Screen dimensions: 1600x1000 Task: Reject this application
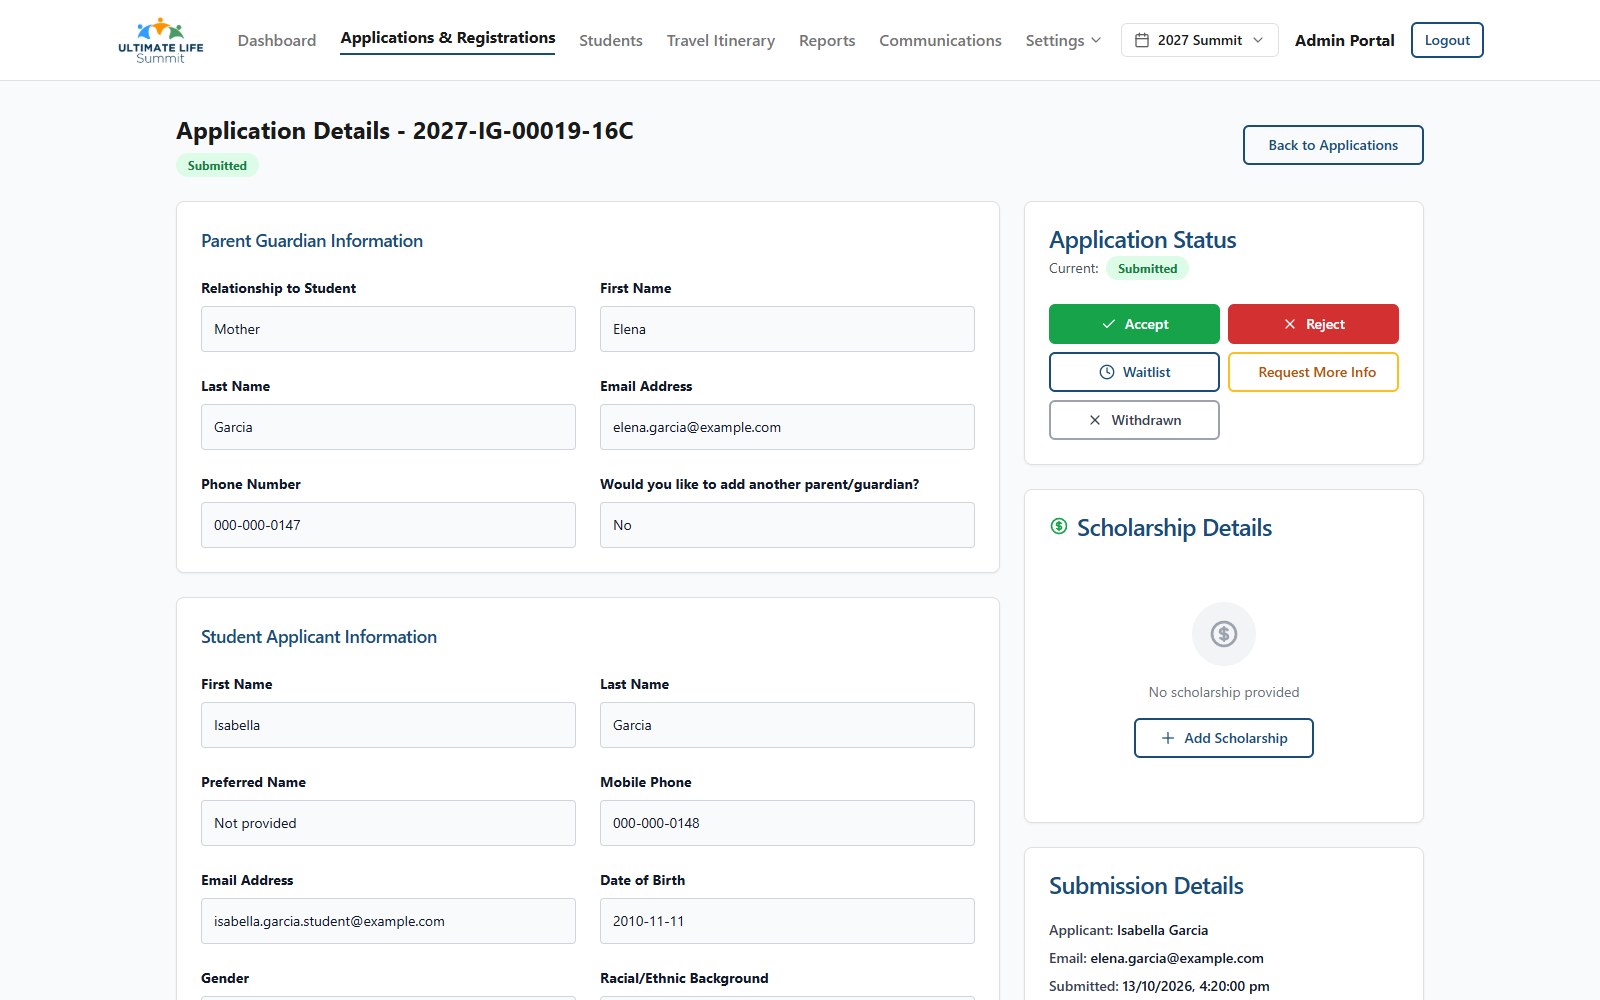click(x=1313, y=324)
